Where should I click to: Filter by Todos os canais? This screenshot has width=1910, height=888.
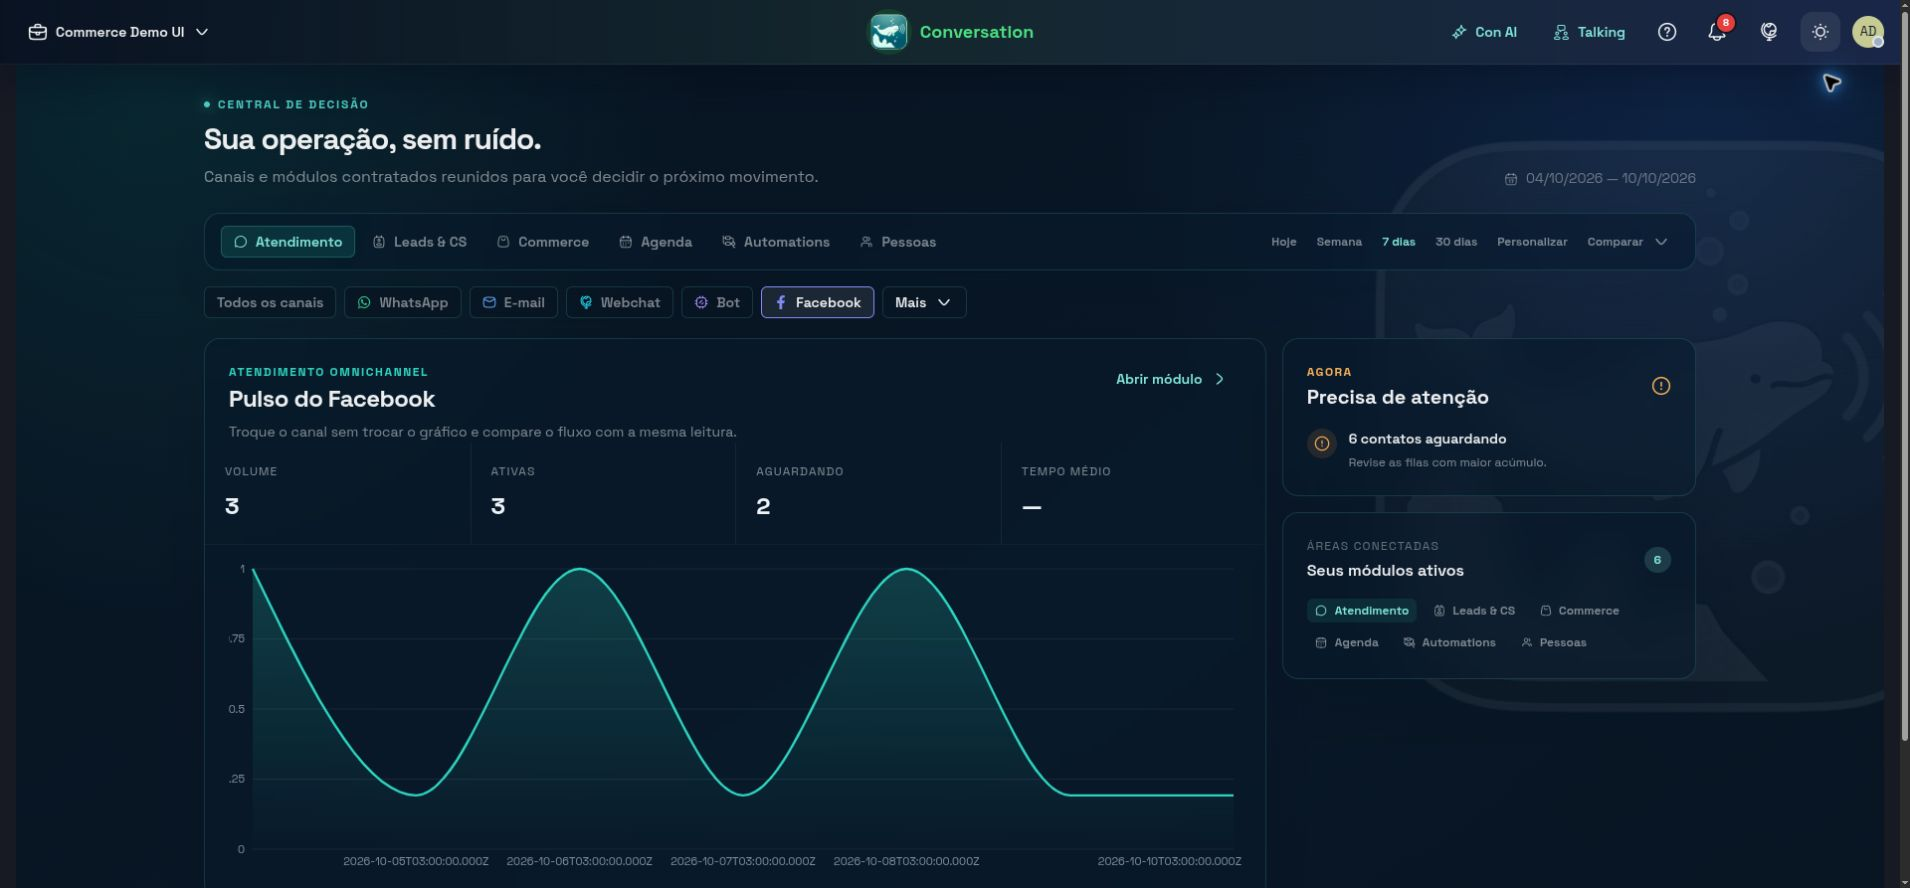click(x=270, y=302)
